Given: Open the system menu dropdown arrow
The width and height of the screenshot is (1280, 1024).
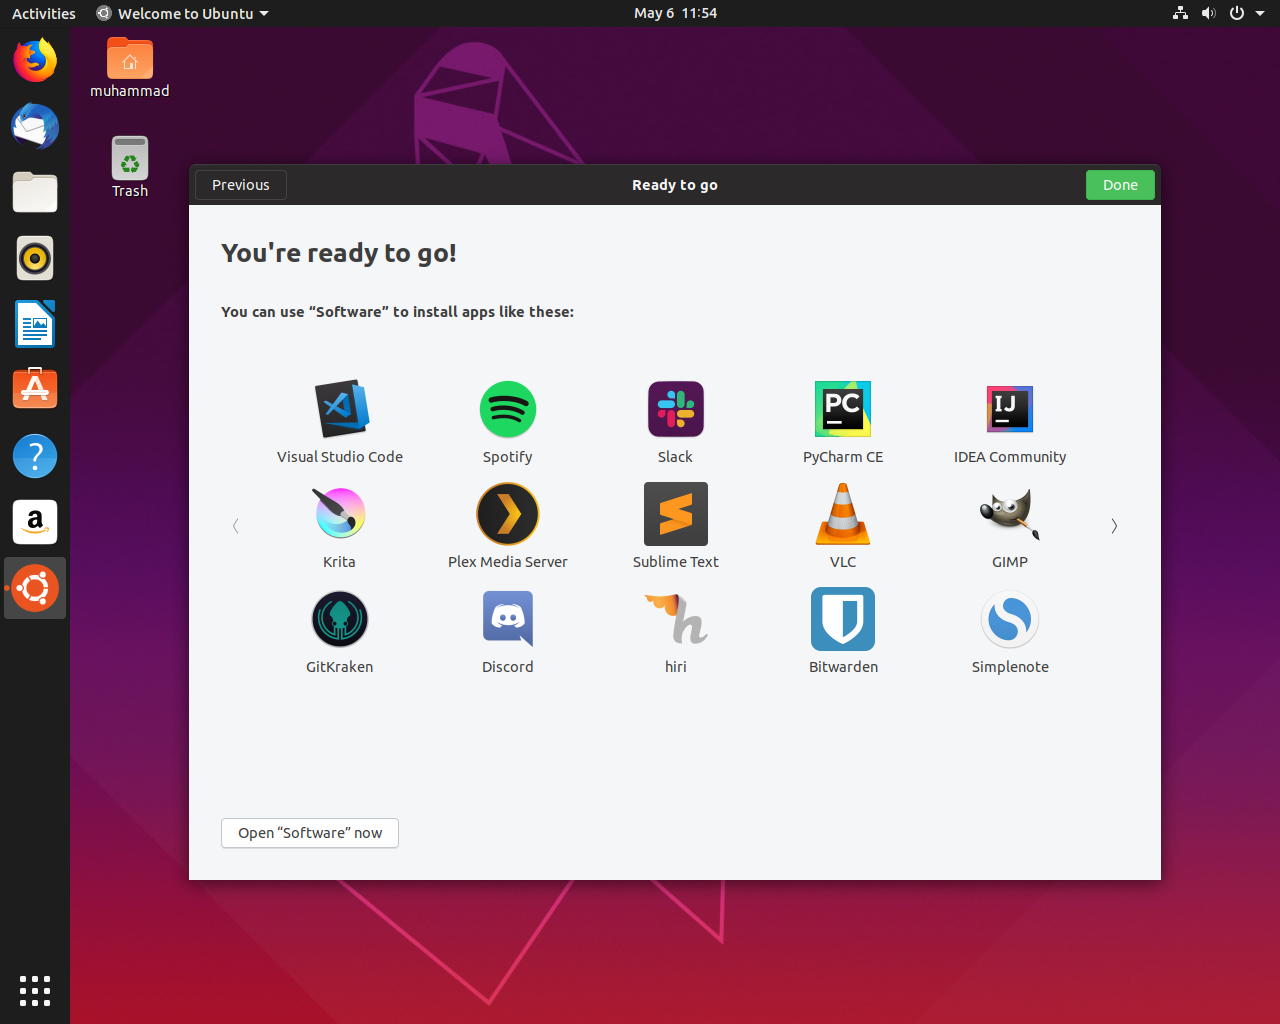Looking at the screenshot, I should 1260,13.
